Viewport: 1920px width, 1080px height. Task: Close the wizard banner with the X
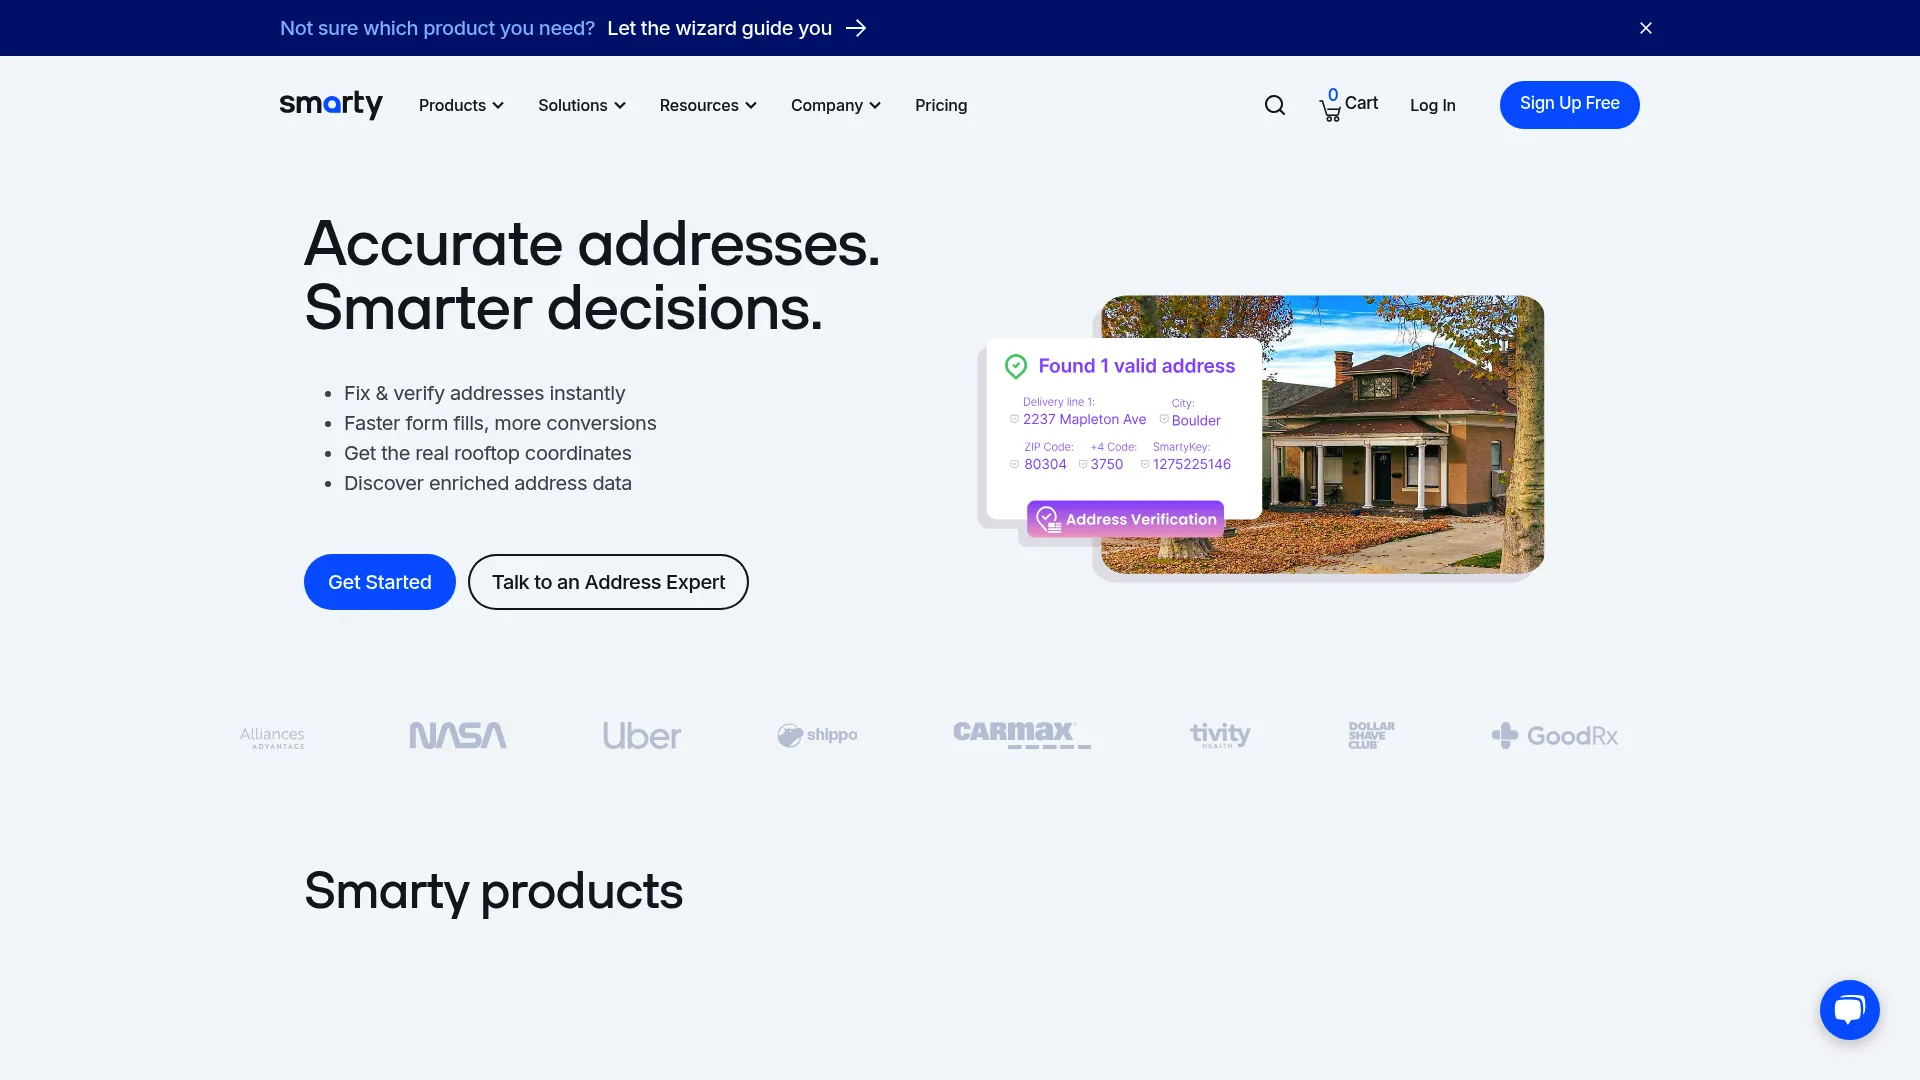pyautogui.click(x=1646, y=28)
